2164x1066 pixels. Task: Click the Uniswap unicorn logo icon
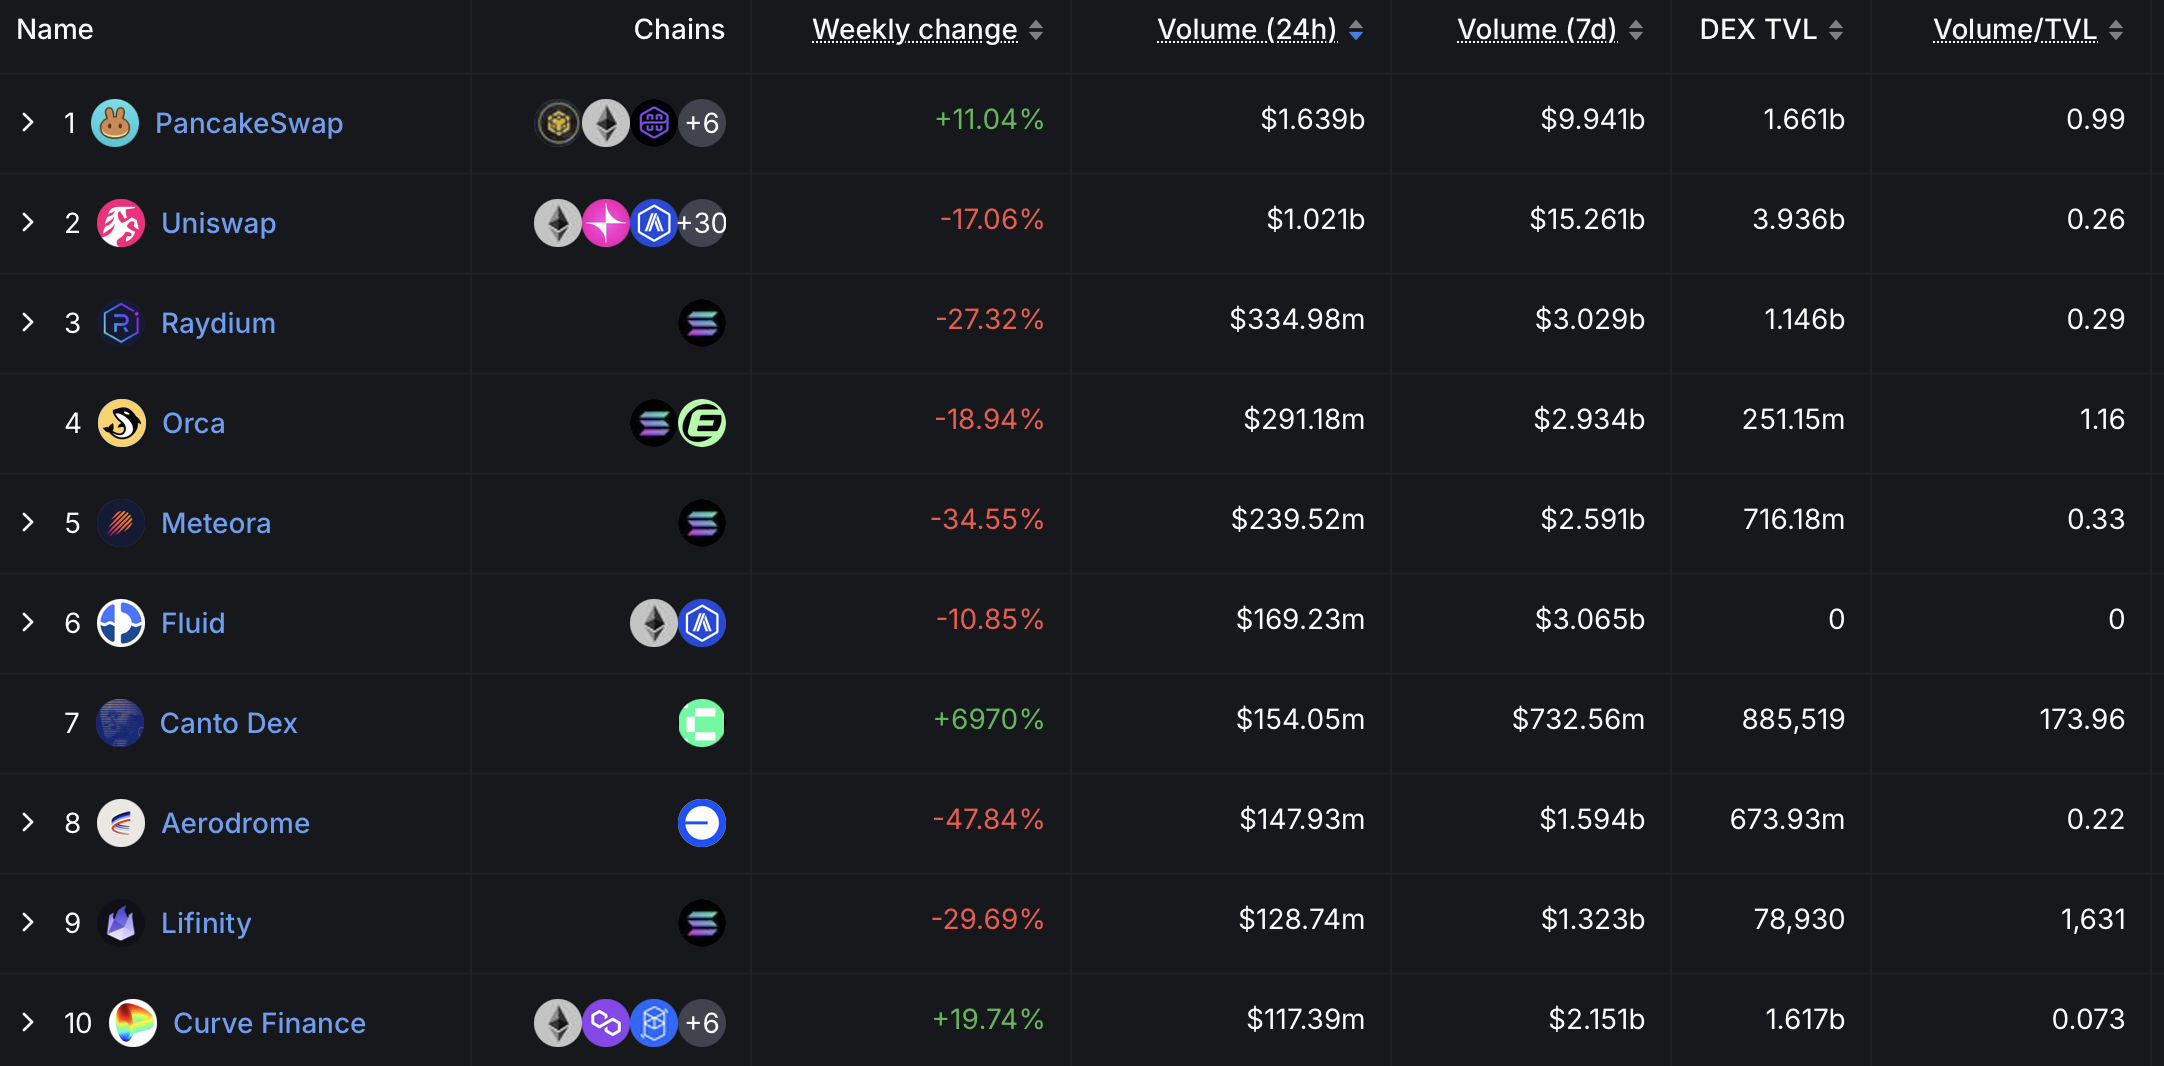(x=121, y=223)
